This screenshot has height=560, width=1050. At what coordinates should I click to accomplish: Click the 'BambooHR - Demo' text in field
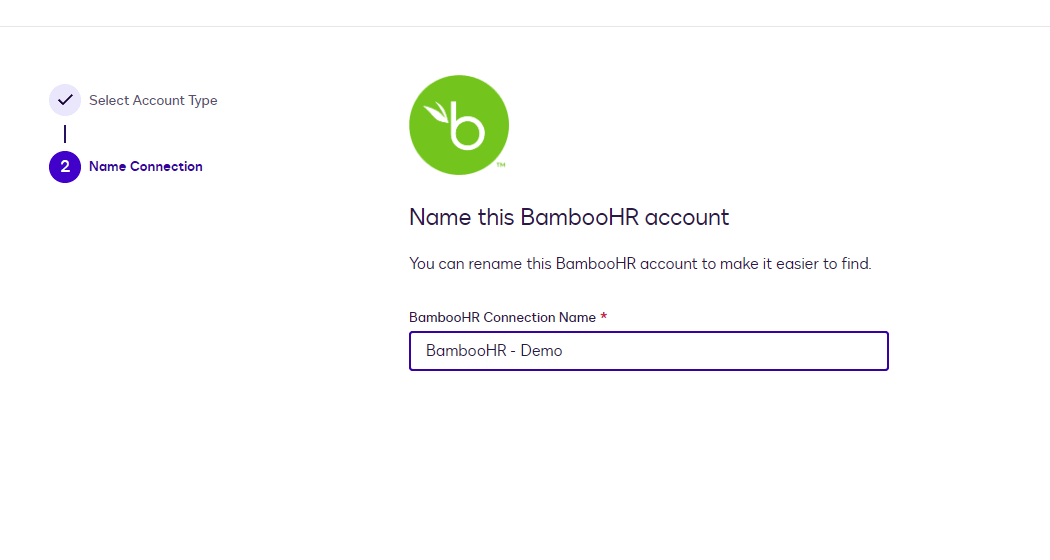[x=494, y=351]
